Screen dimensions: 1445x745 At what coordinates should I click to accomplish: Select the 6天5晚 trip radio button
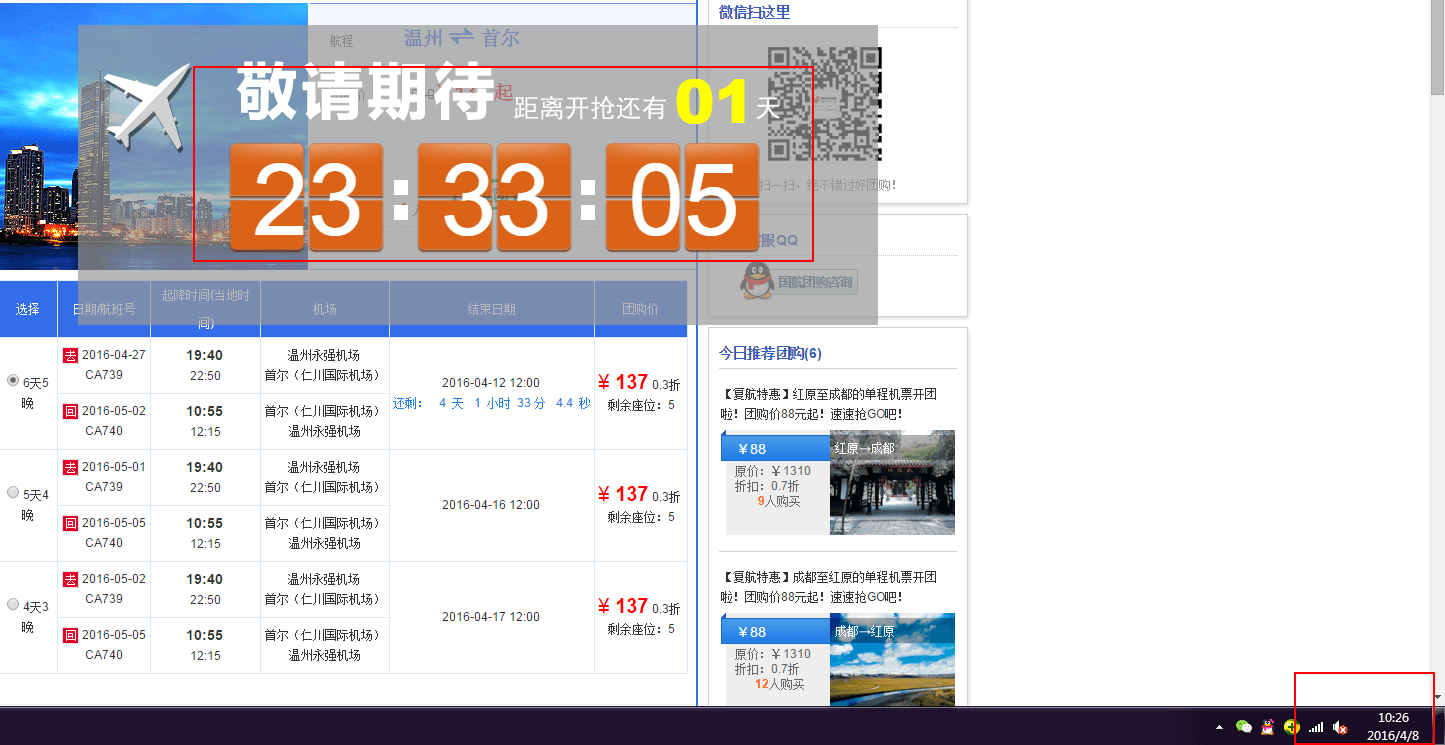tap(13, 380)
